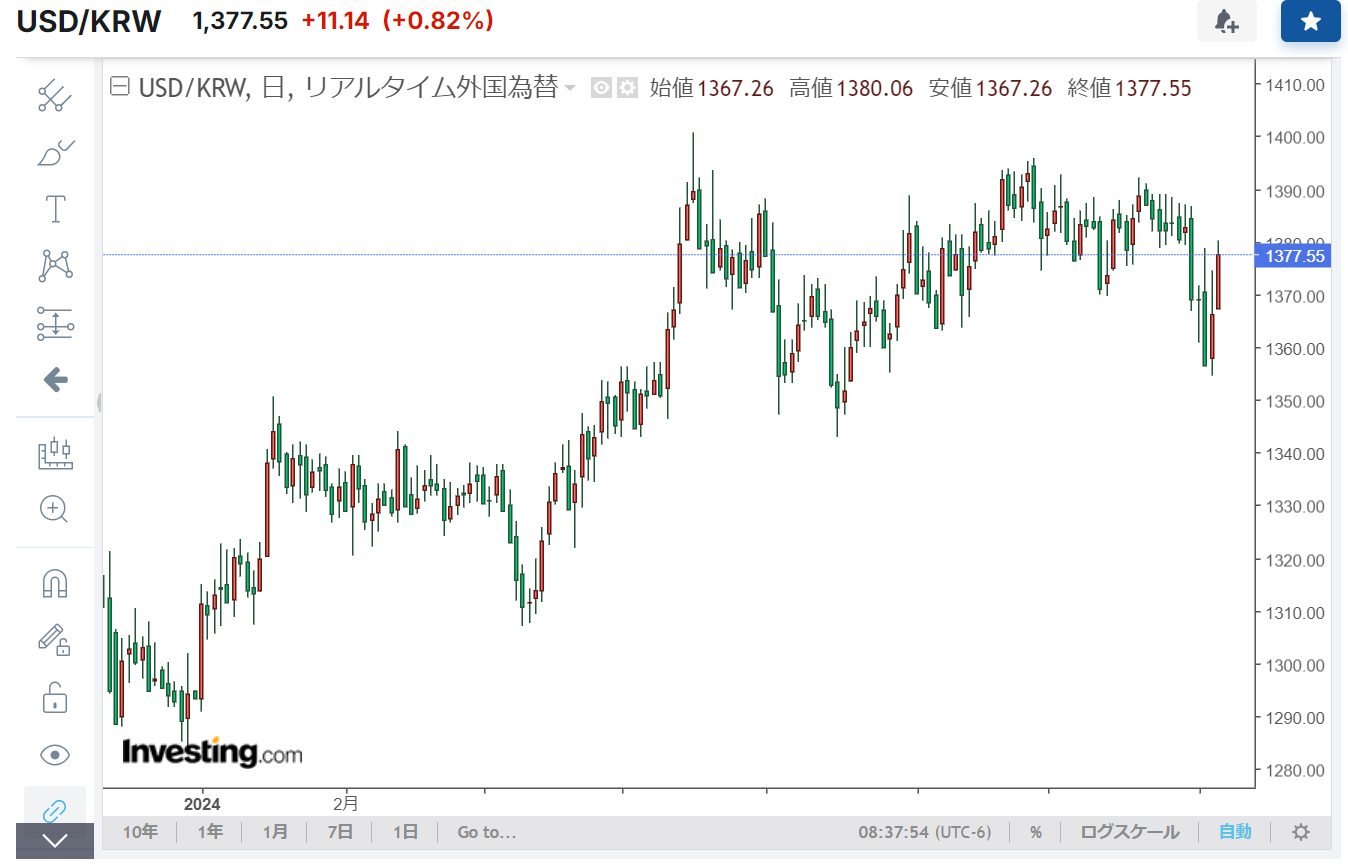Hide all drawings with eye icon
Viewport: 1348px width, 868px height.
55,754
